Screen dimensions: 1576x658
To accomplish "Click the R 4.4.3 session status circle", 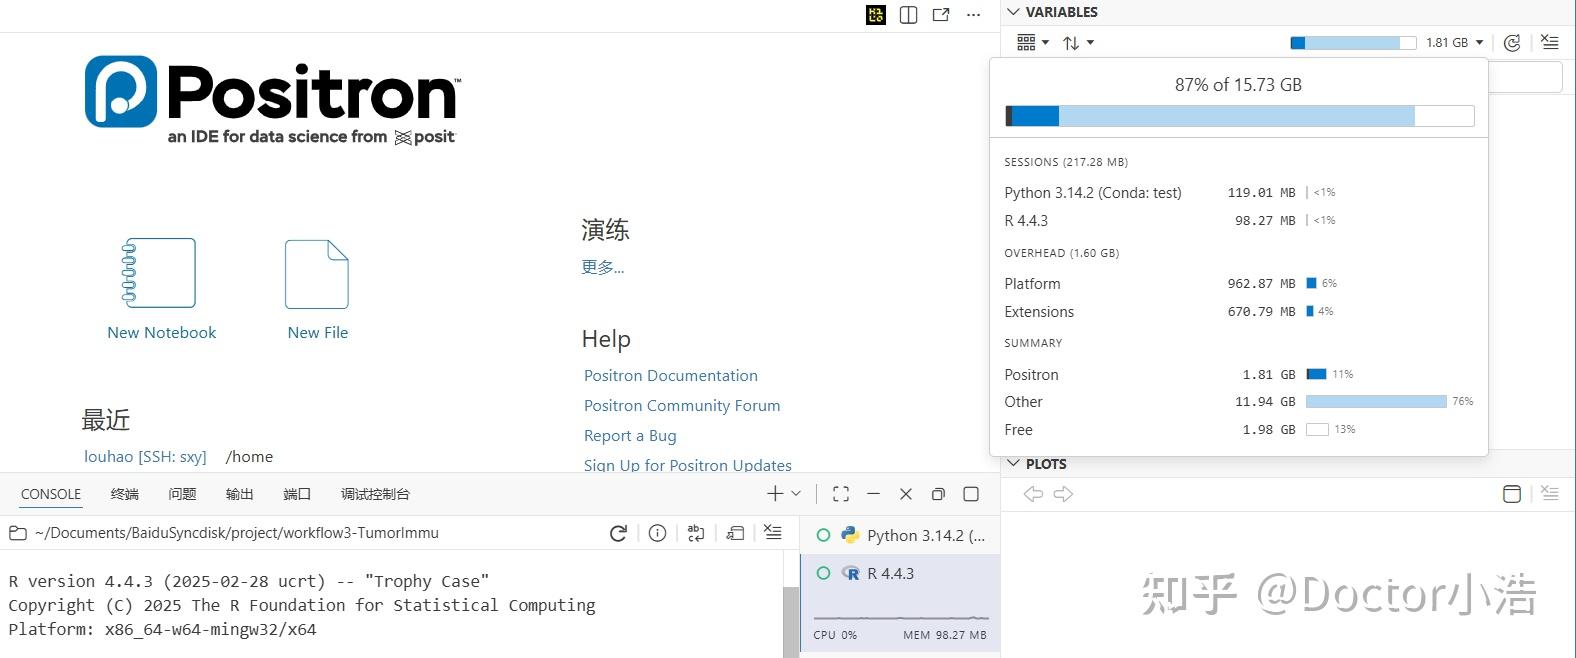I will [824, 573].
